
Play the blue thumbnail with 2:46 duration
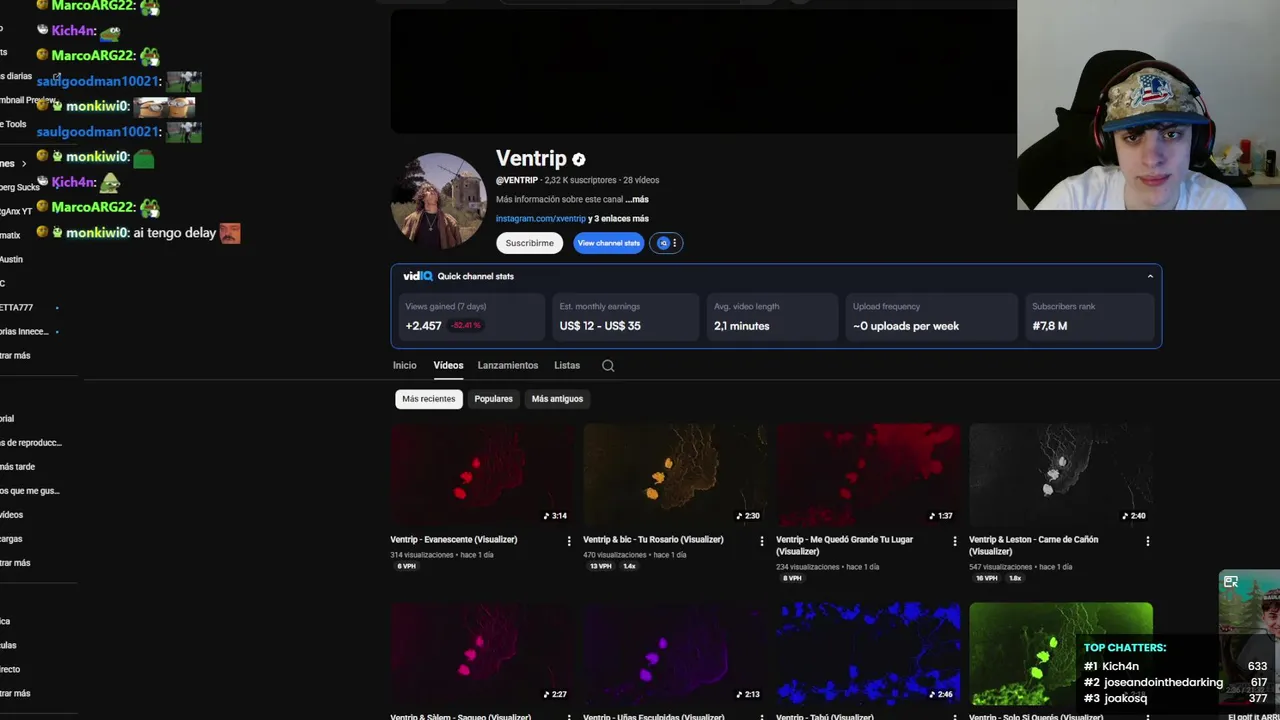[868, 654]
